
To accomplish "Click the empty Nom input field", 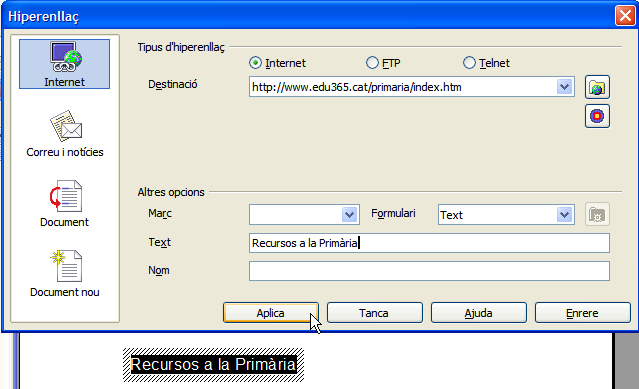I will coord(429,271).
